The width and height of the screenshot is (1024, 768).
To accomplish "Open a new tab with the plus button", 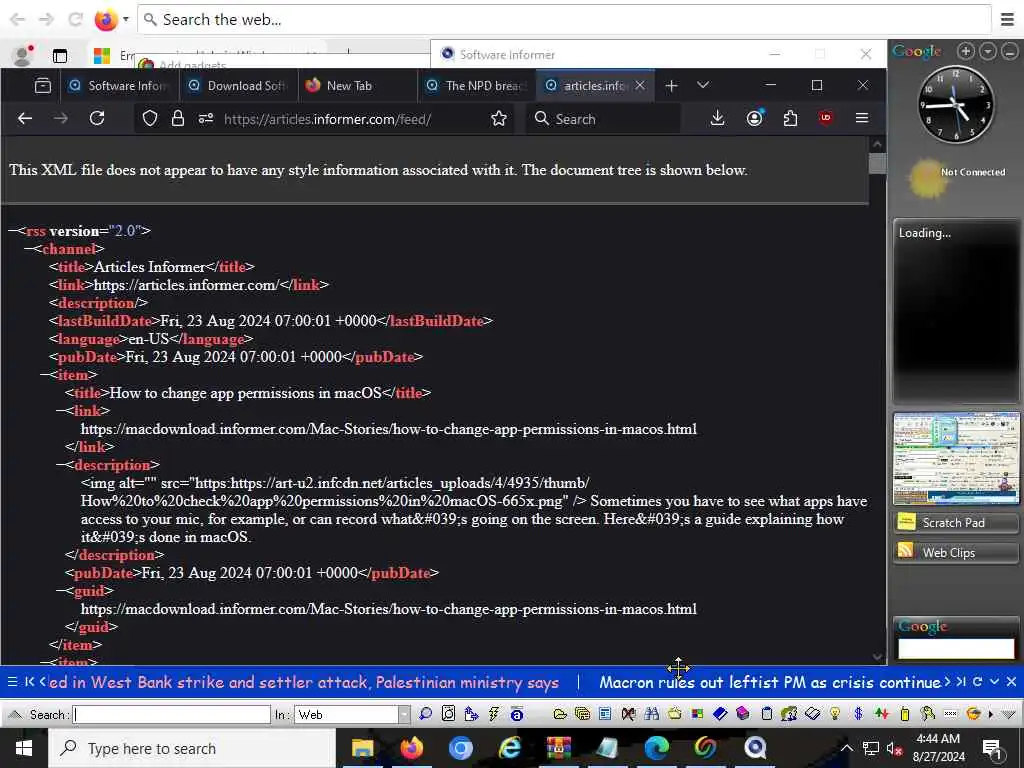I will coord(671,86).
